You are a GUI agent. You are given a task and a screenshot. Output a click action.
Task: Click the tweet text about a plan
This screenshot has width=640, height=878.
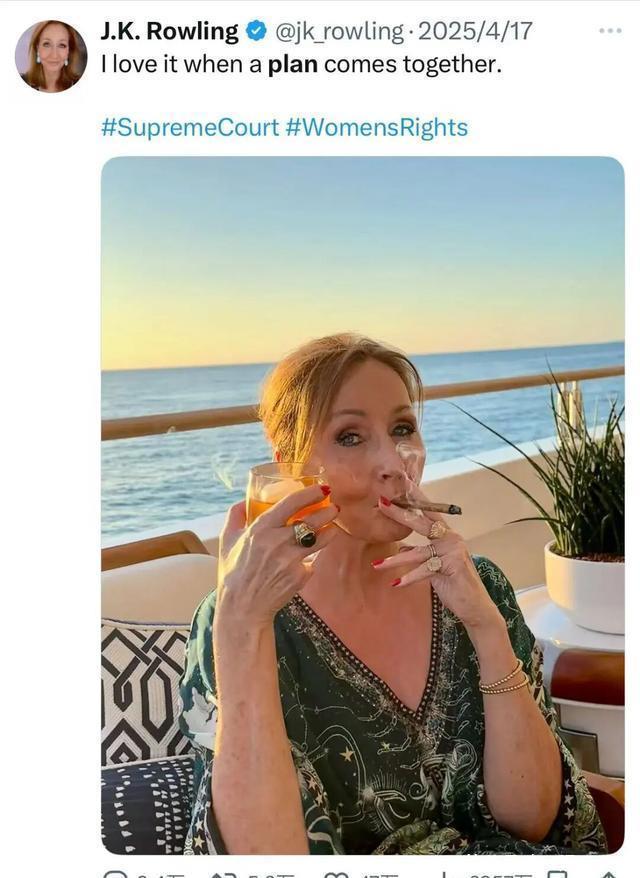coord(300,66)
